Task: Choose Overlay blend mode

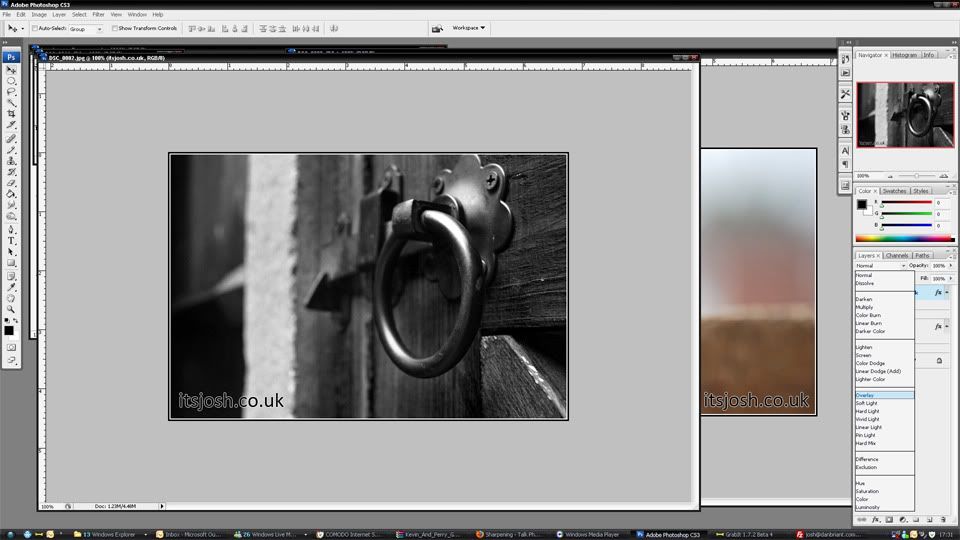Action: 884,396
